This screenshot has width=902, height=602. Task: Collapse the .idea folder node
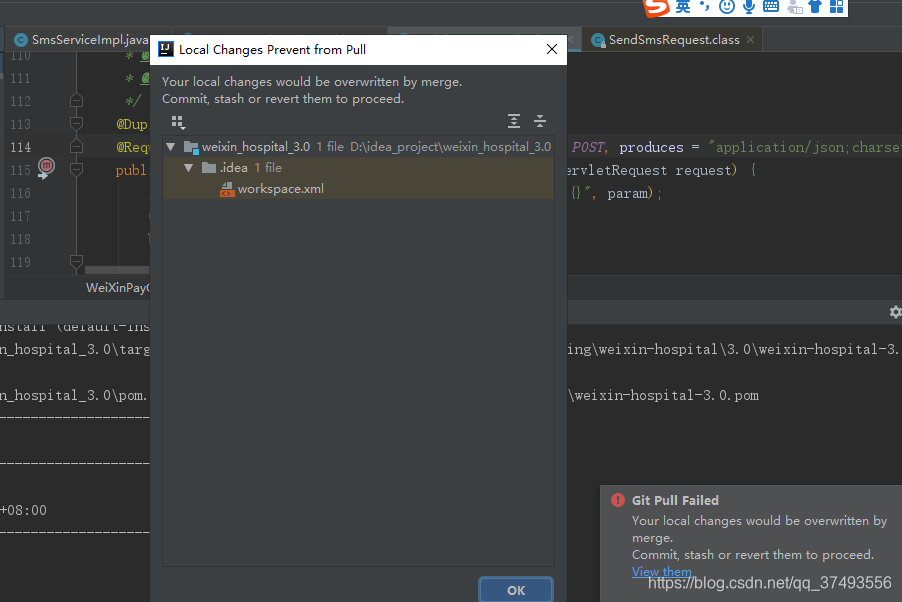(189, 168)
